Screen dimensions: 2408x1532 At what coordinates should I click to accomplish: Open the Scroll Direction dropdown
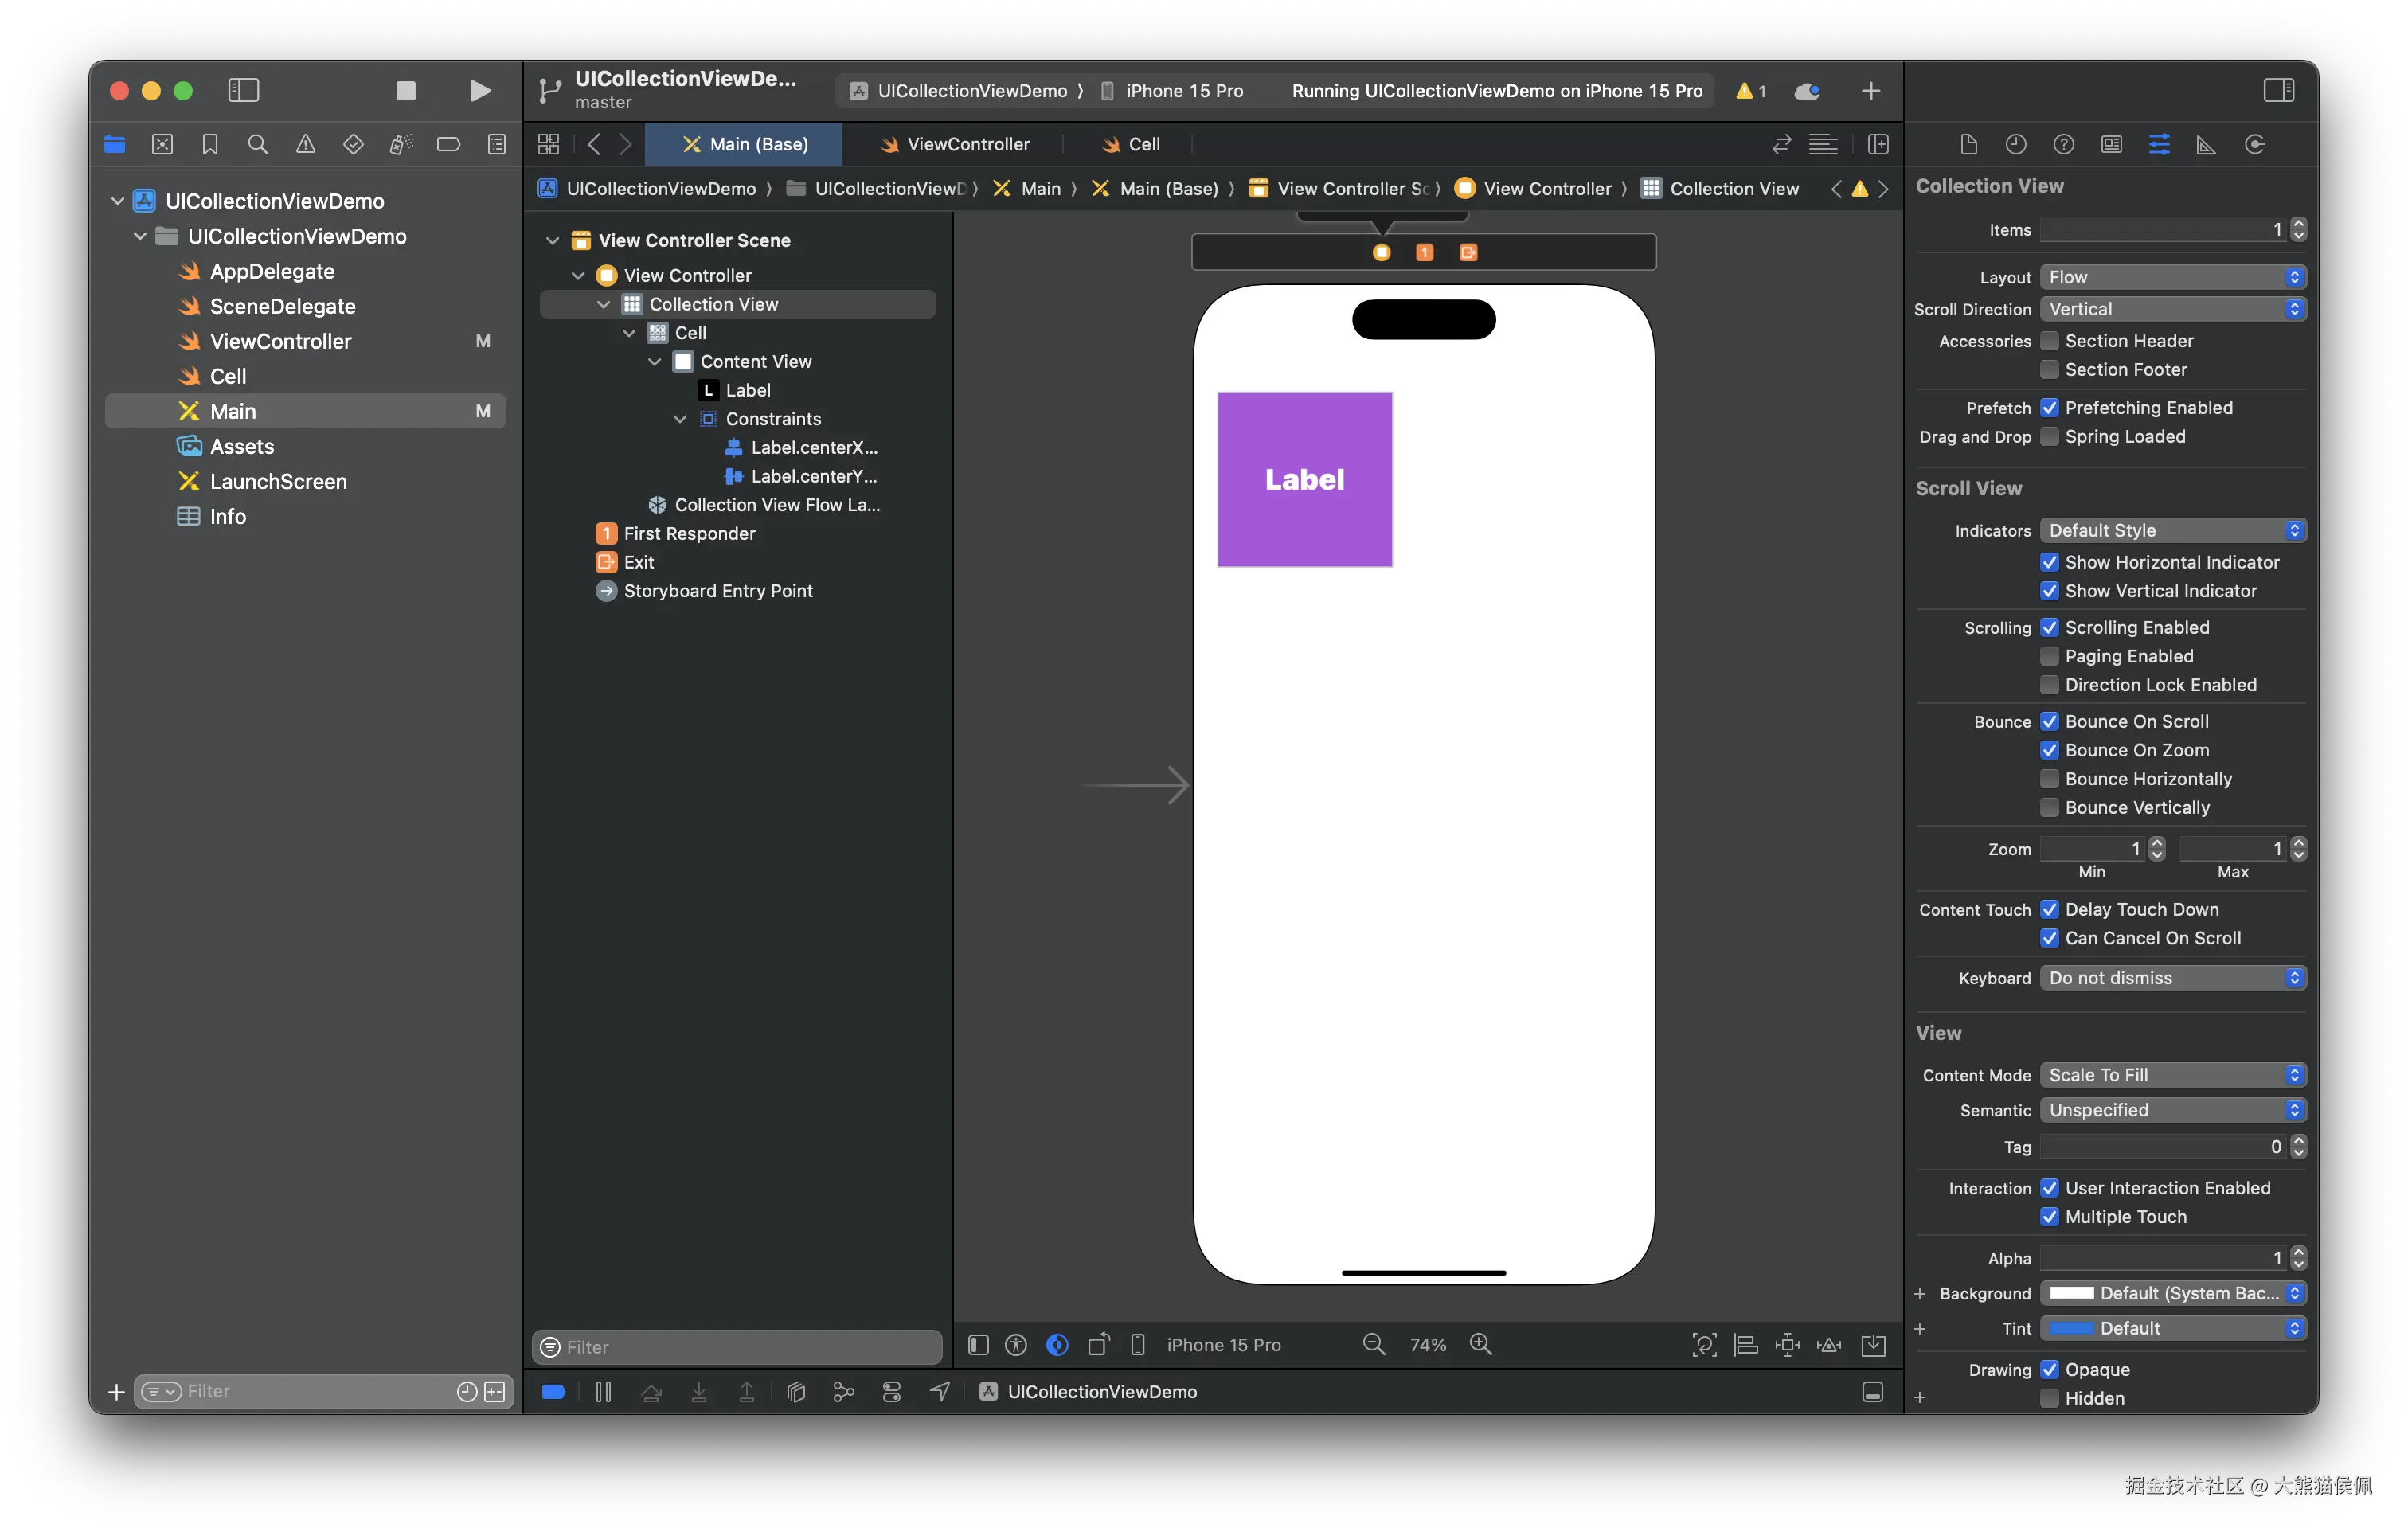click(x=2172, y=309)
